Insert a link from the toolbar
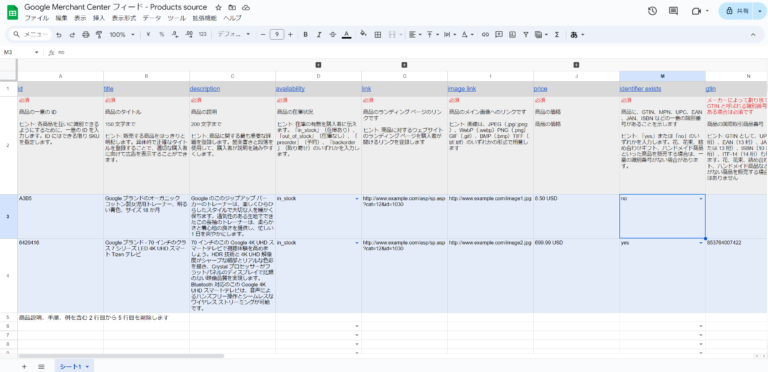Screen dimensions: 768x372 click(485, 35)
